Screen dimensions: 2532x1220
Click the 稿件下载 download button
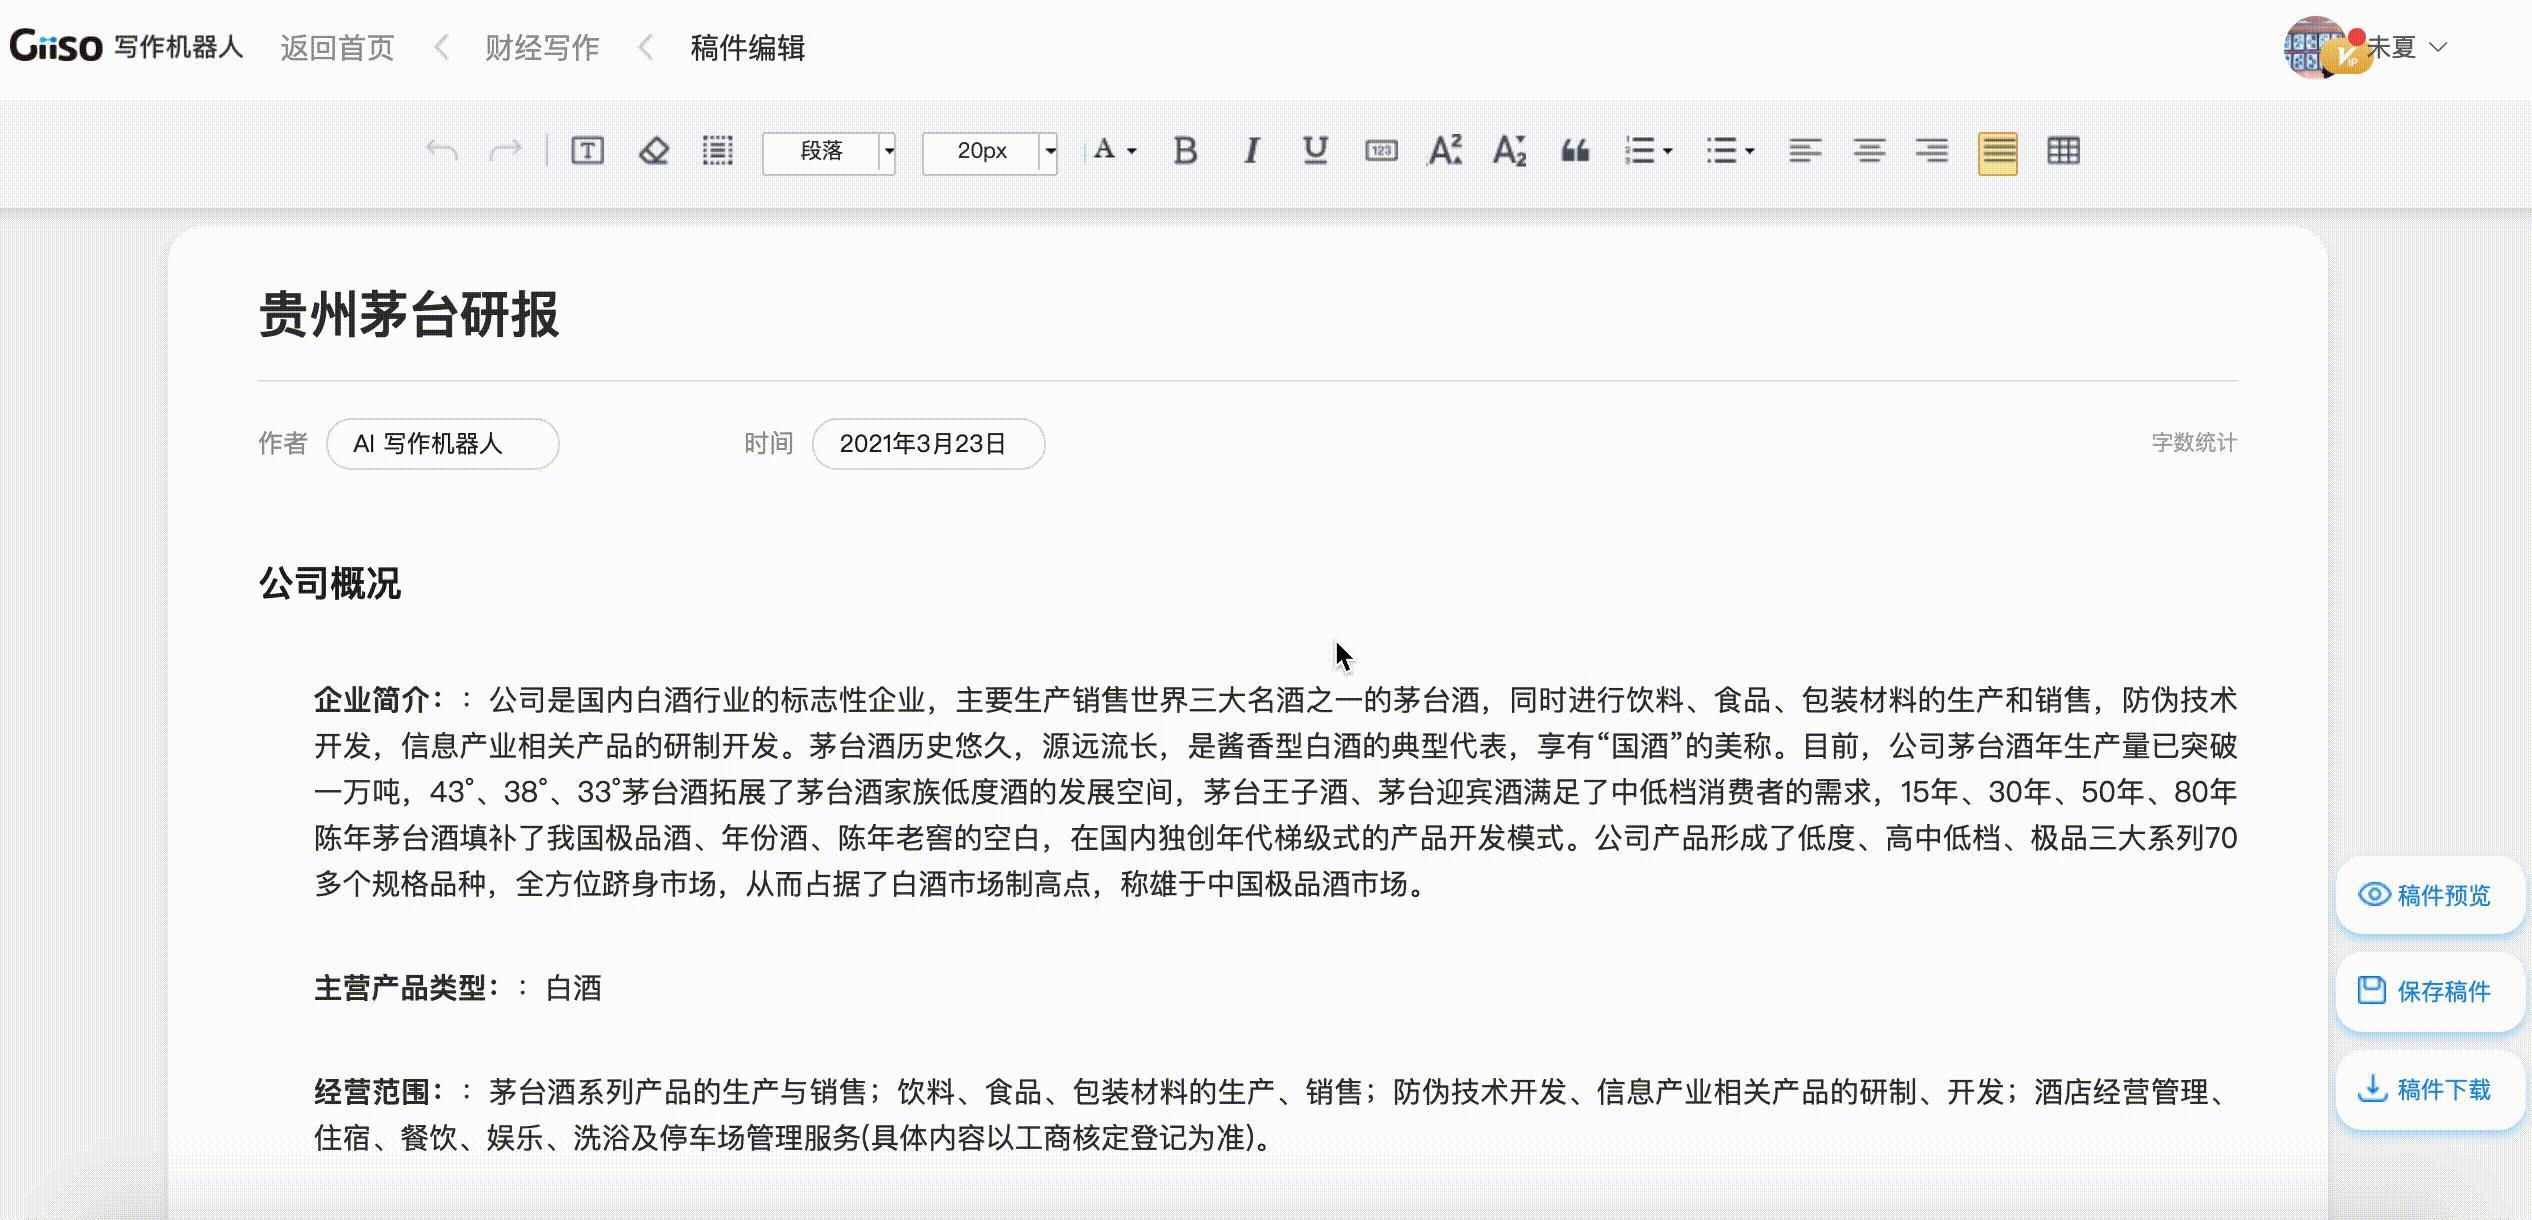2429,1089
